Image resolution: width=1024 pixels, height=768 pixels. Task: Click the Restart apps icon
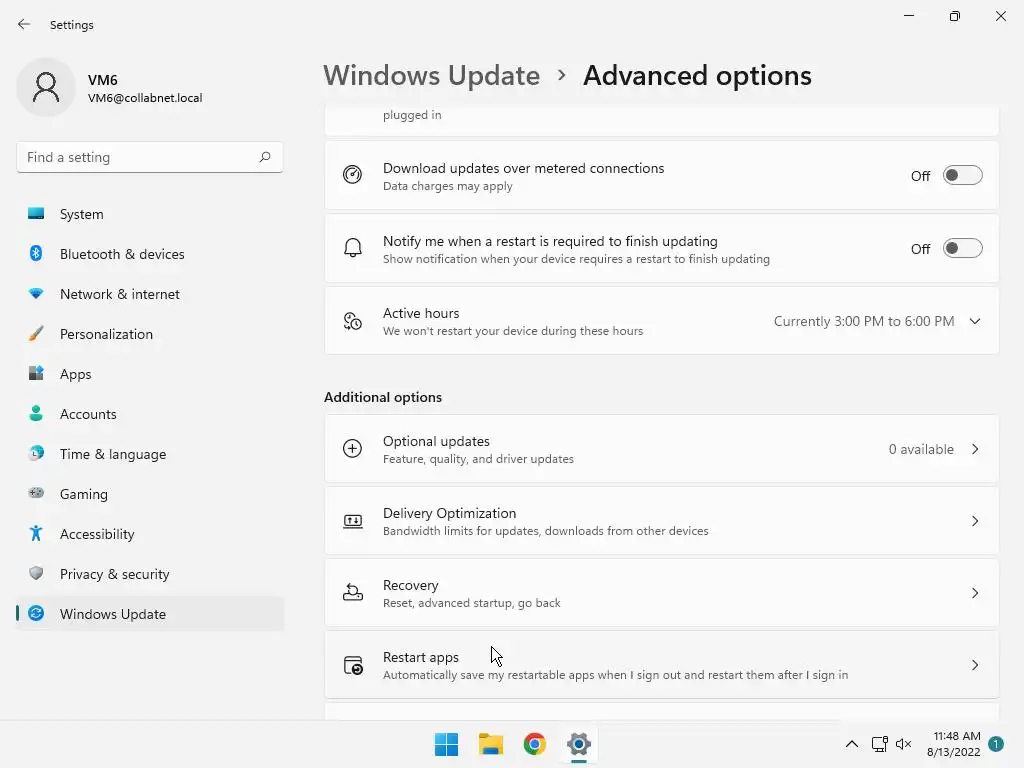click(x=353, y=665)
